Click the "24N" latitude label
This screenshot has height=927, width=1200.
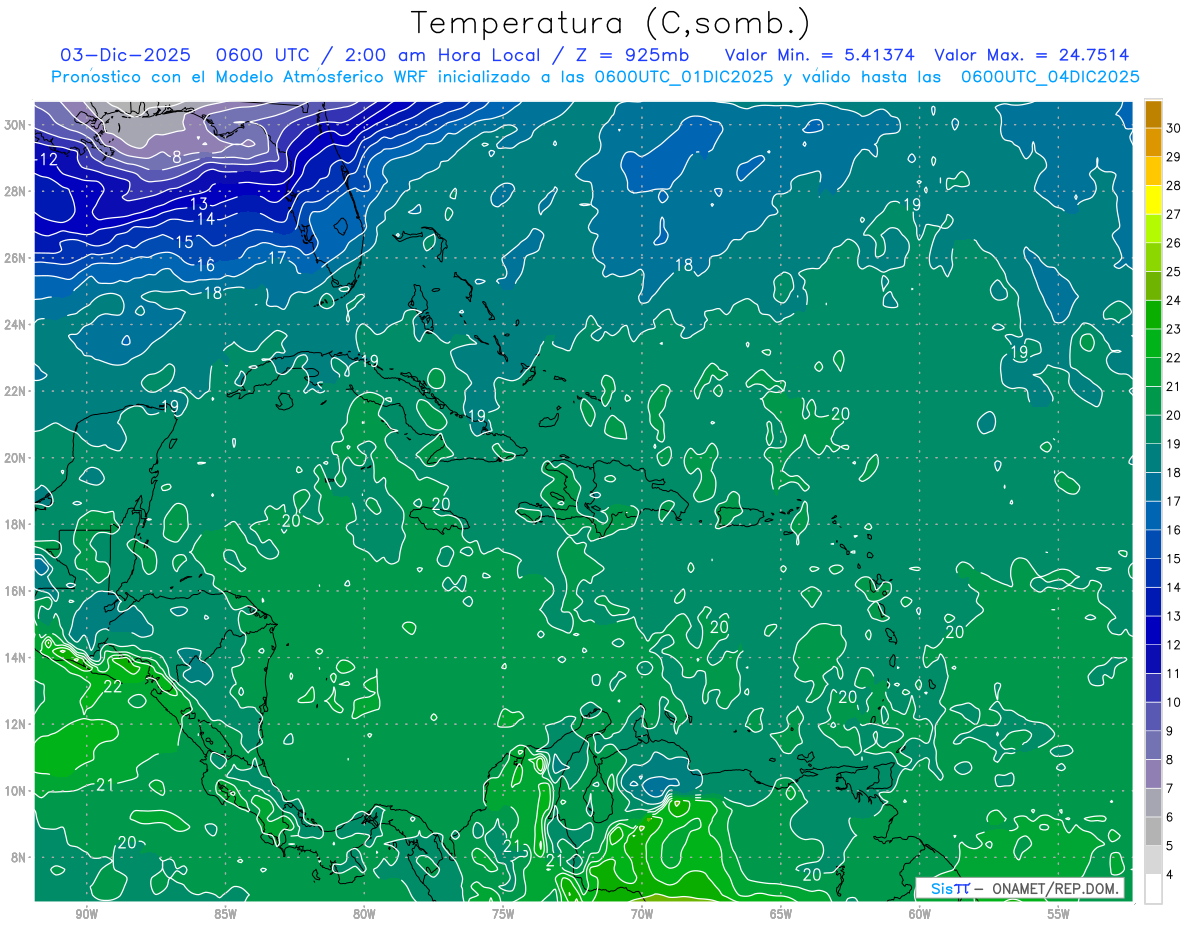coord(17,325)
